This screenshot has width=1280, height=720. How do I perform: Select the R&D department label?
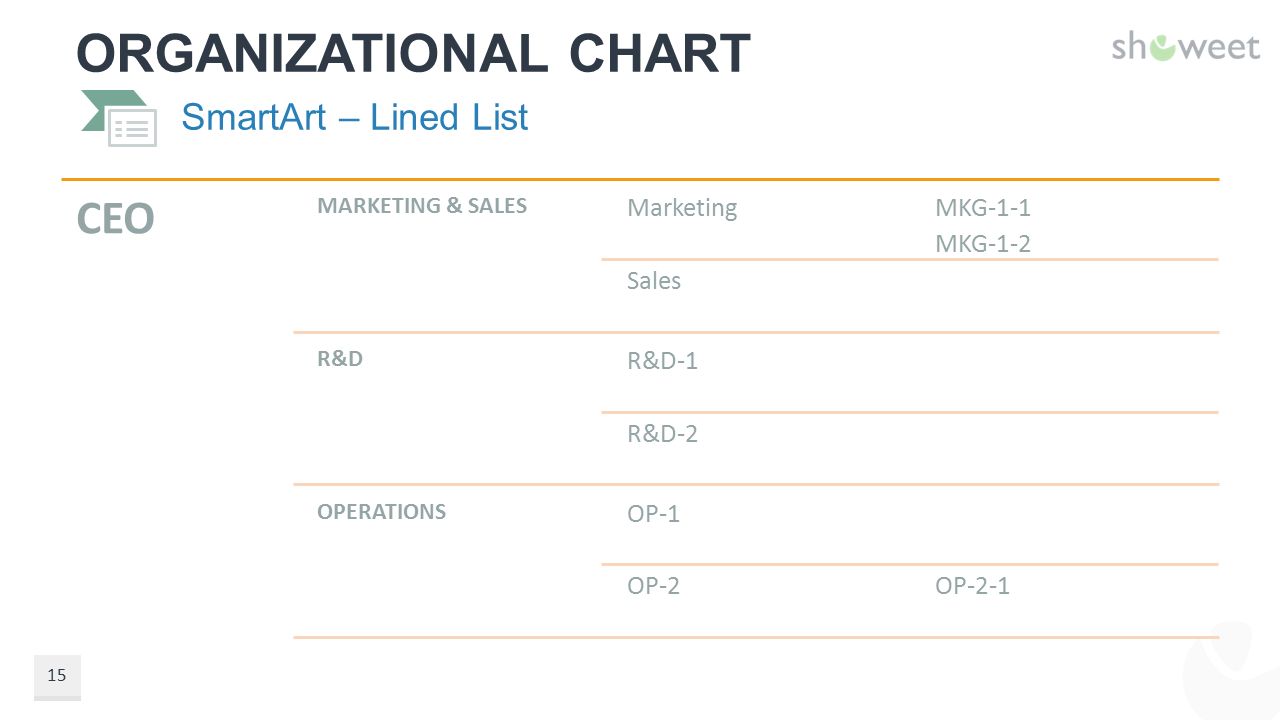click(x=340, y=359)
